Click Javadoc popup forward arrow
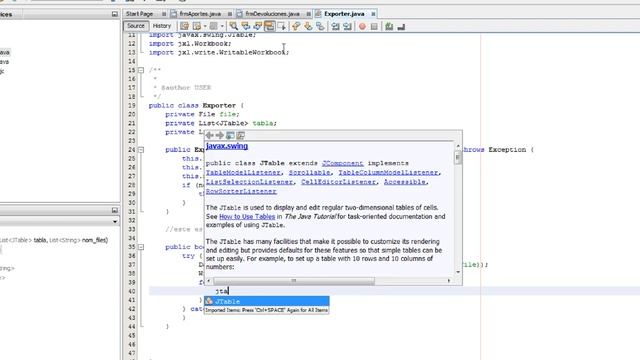The image size is (640, 360). [220, 135]
